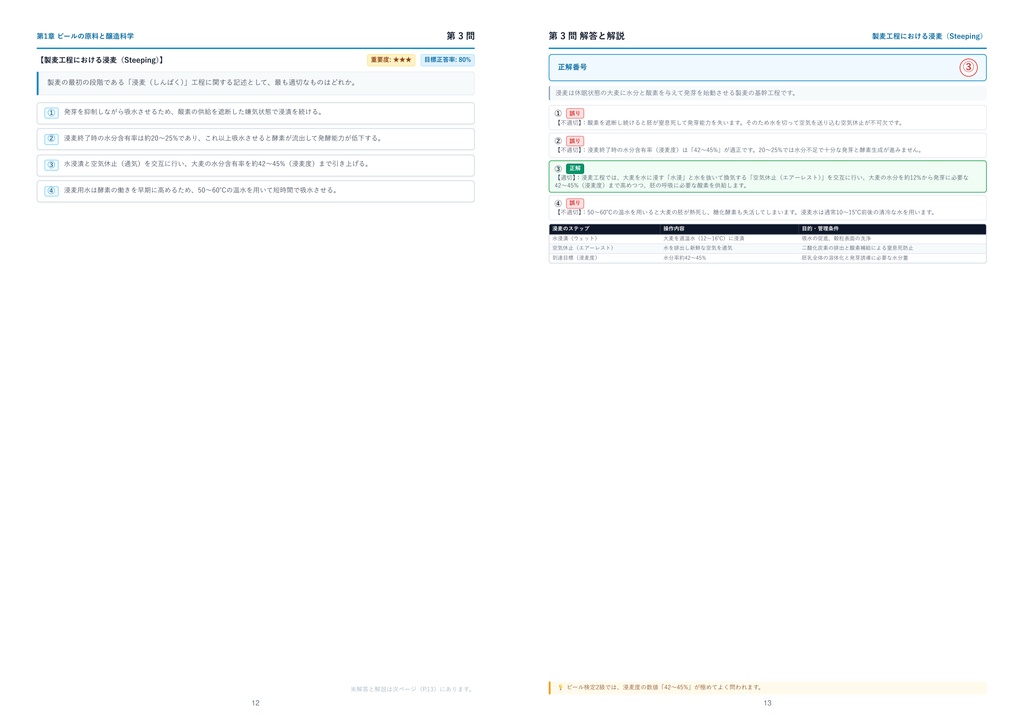Click the lightbulb tip icon on page 13

tap(560, 687)
